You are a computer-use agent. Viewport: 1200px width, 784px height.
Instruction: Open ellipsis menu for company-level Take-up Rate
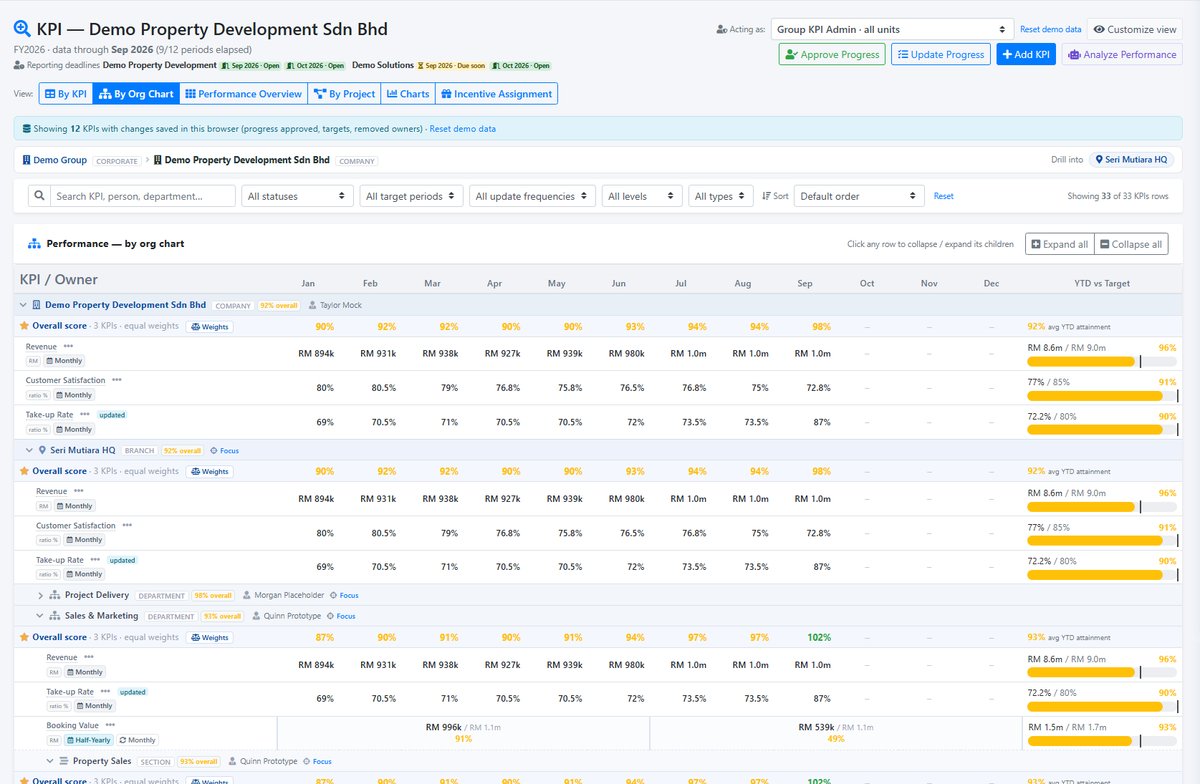85,414
